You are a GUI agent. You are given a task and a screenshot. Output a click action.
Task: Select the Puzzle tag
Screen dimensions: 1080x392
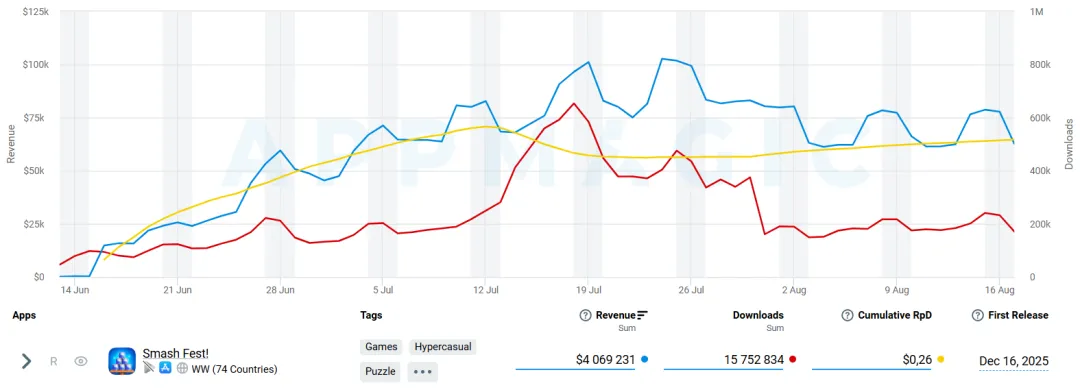[380, 371]
